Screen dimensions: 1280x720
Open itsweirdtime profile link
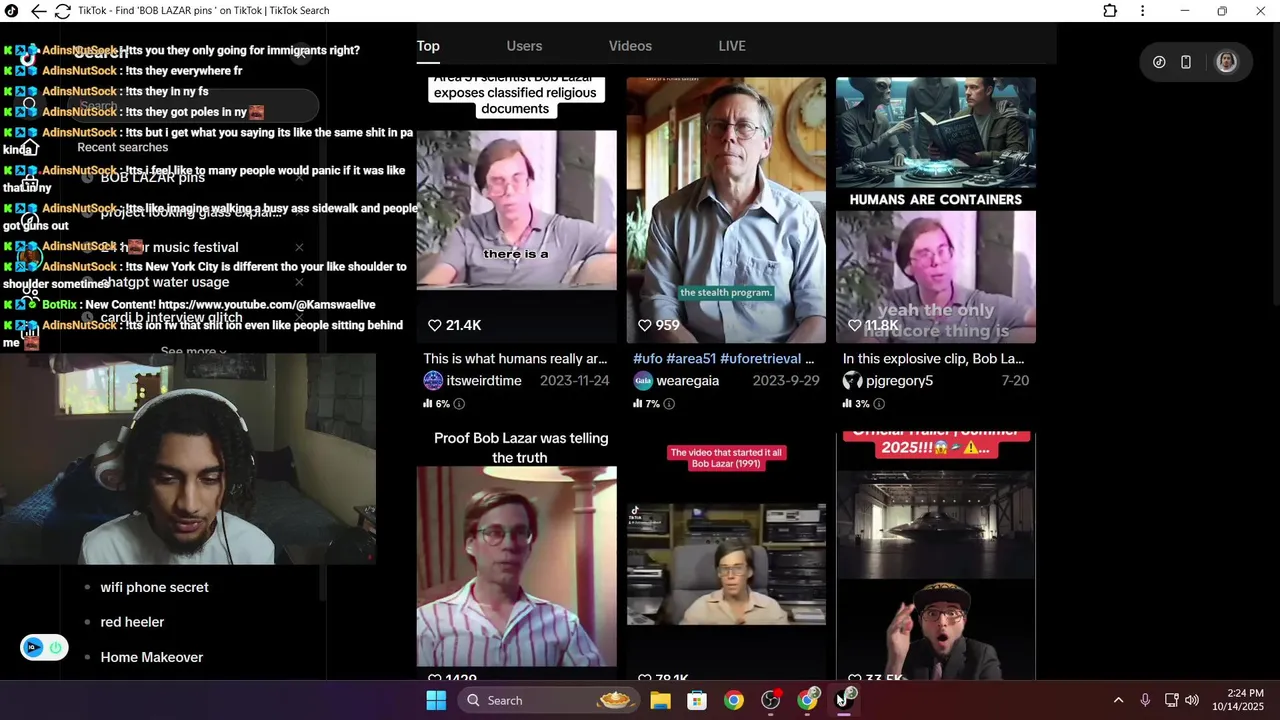pyautogui.click(x=484, y=381)
